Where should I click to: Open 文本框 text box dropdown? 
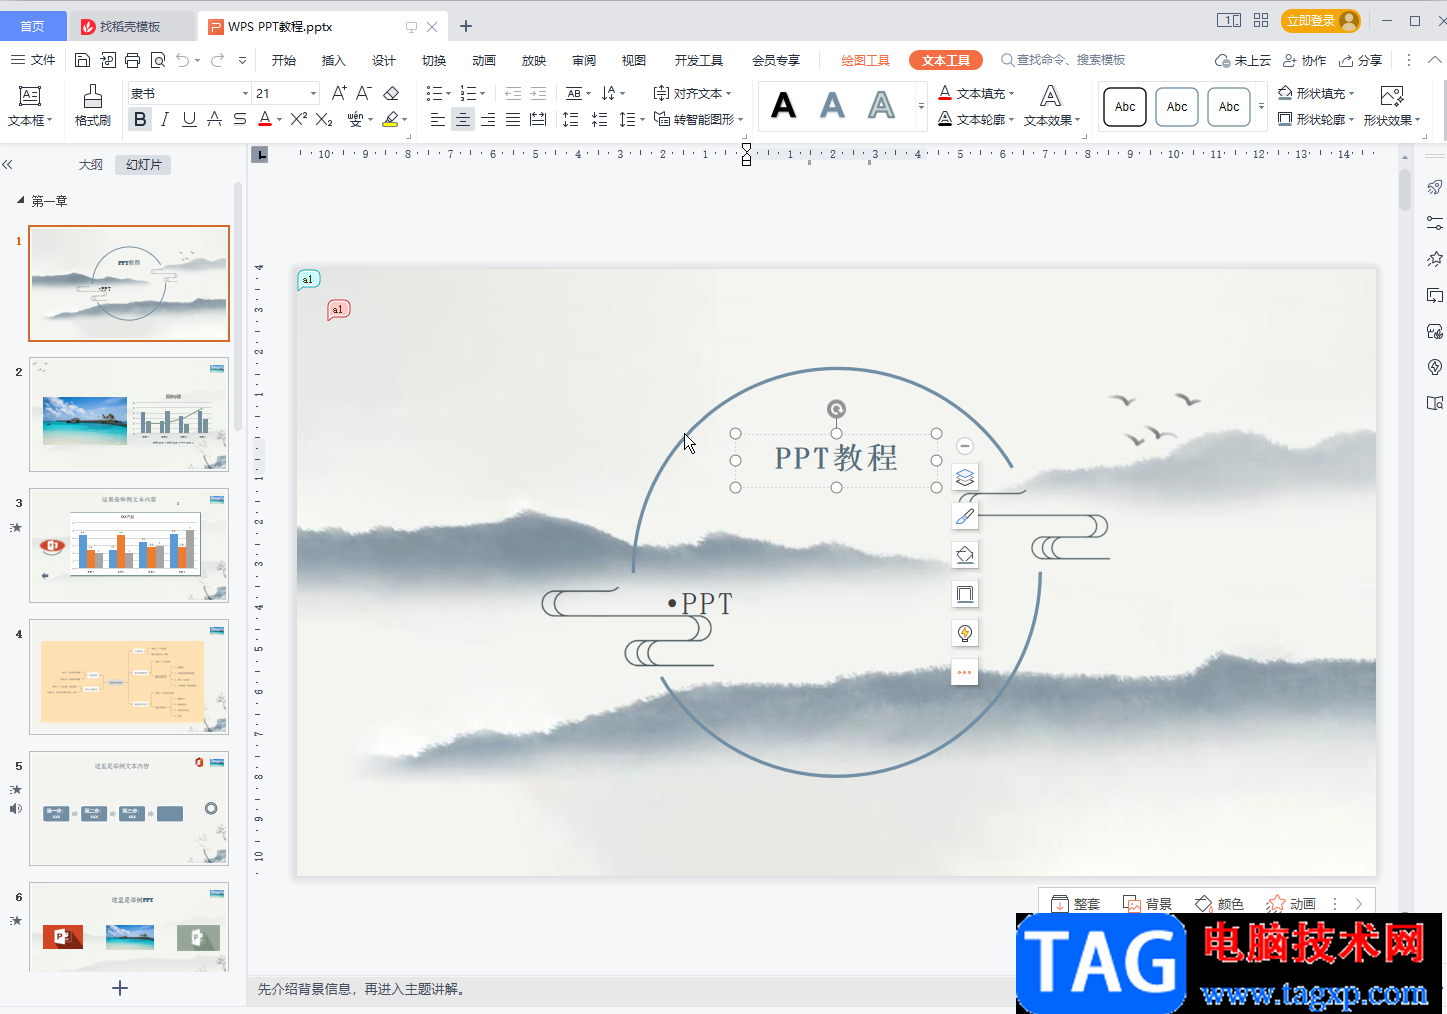click(x=30, y=120)
